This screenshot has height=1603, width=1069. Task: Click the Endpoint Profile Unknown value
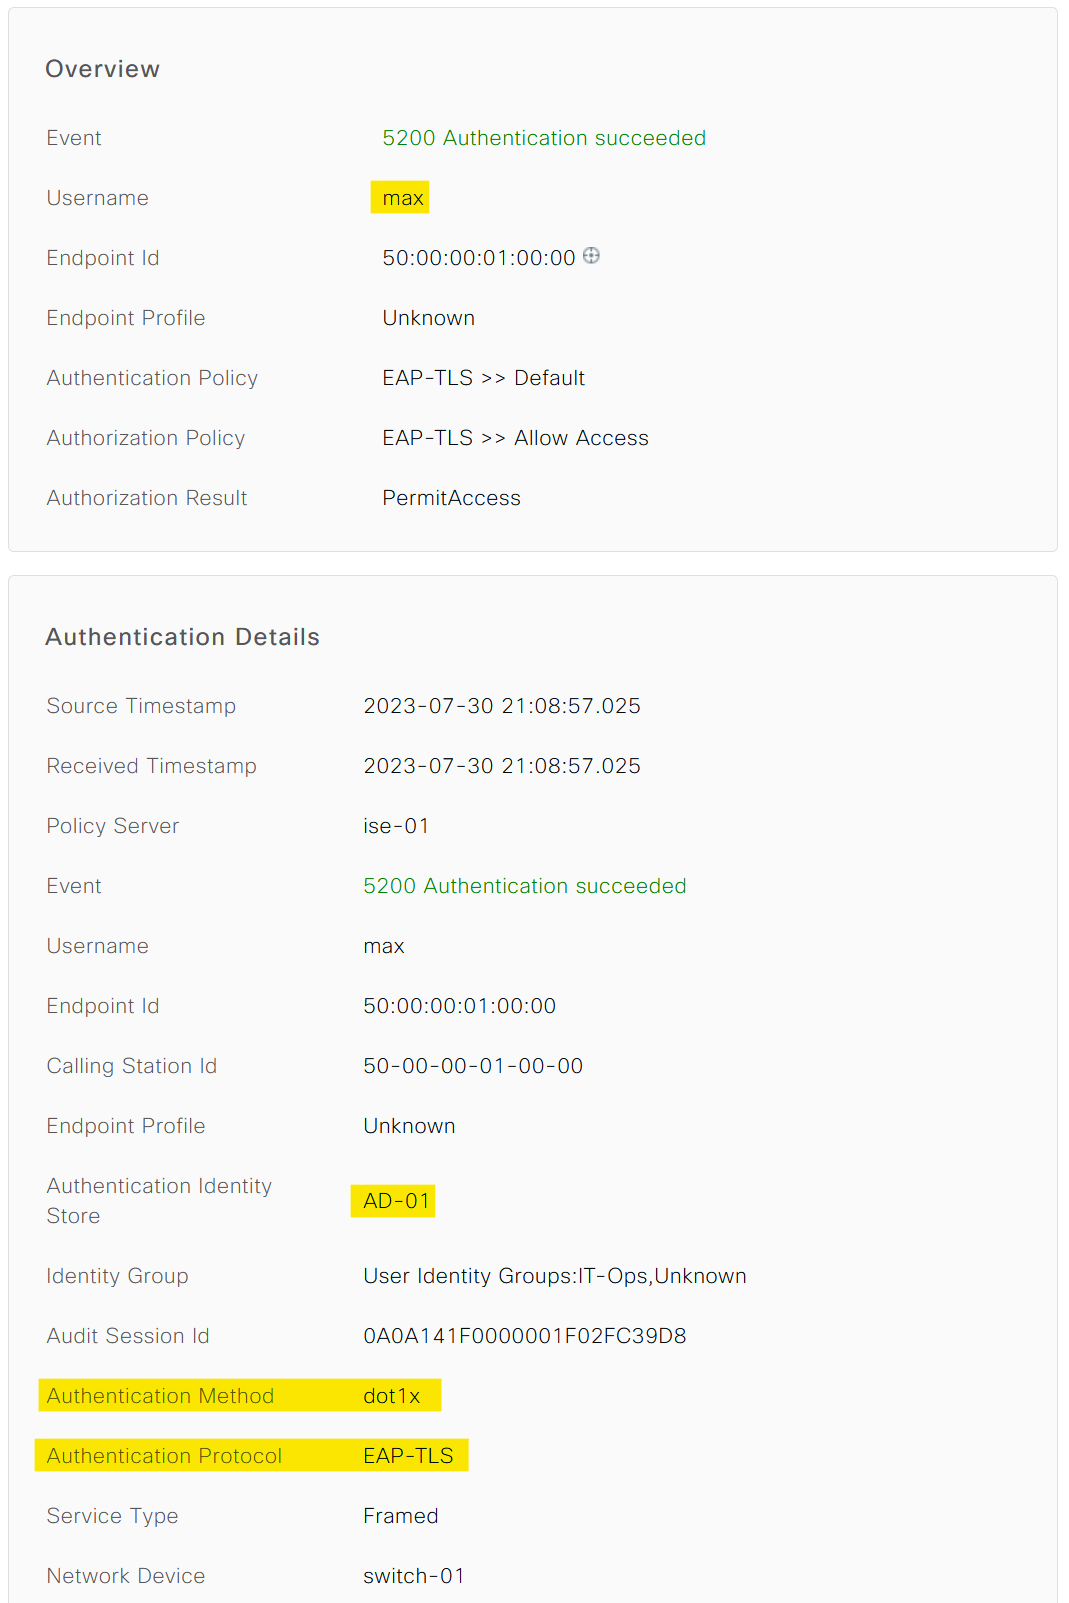point(428,317)
